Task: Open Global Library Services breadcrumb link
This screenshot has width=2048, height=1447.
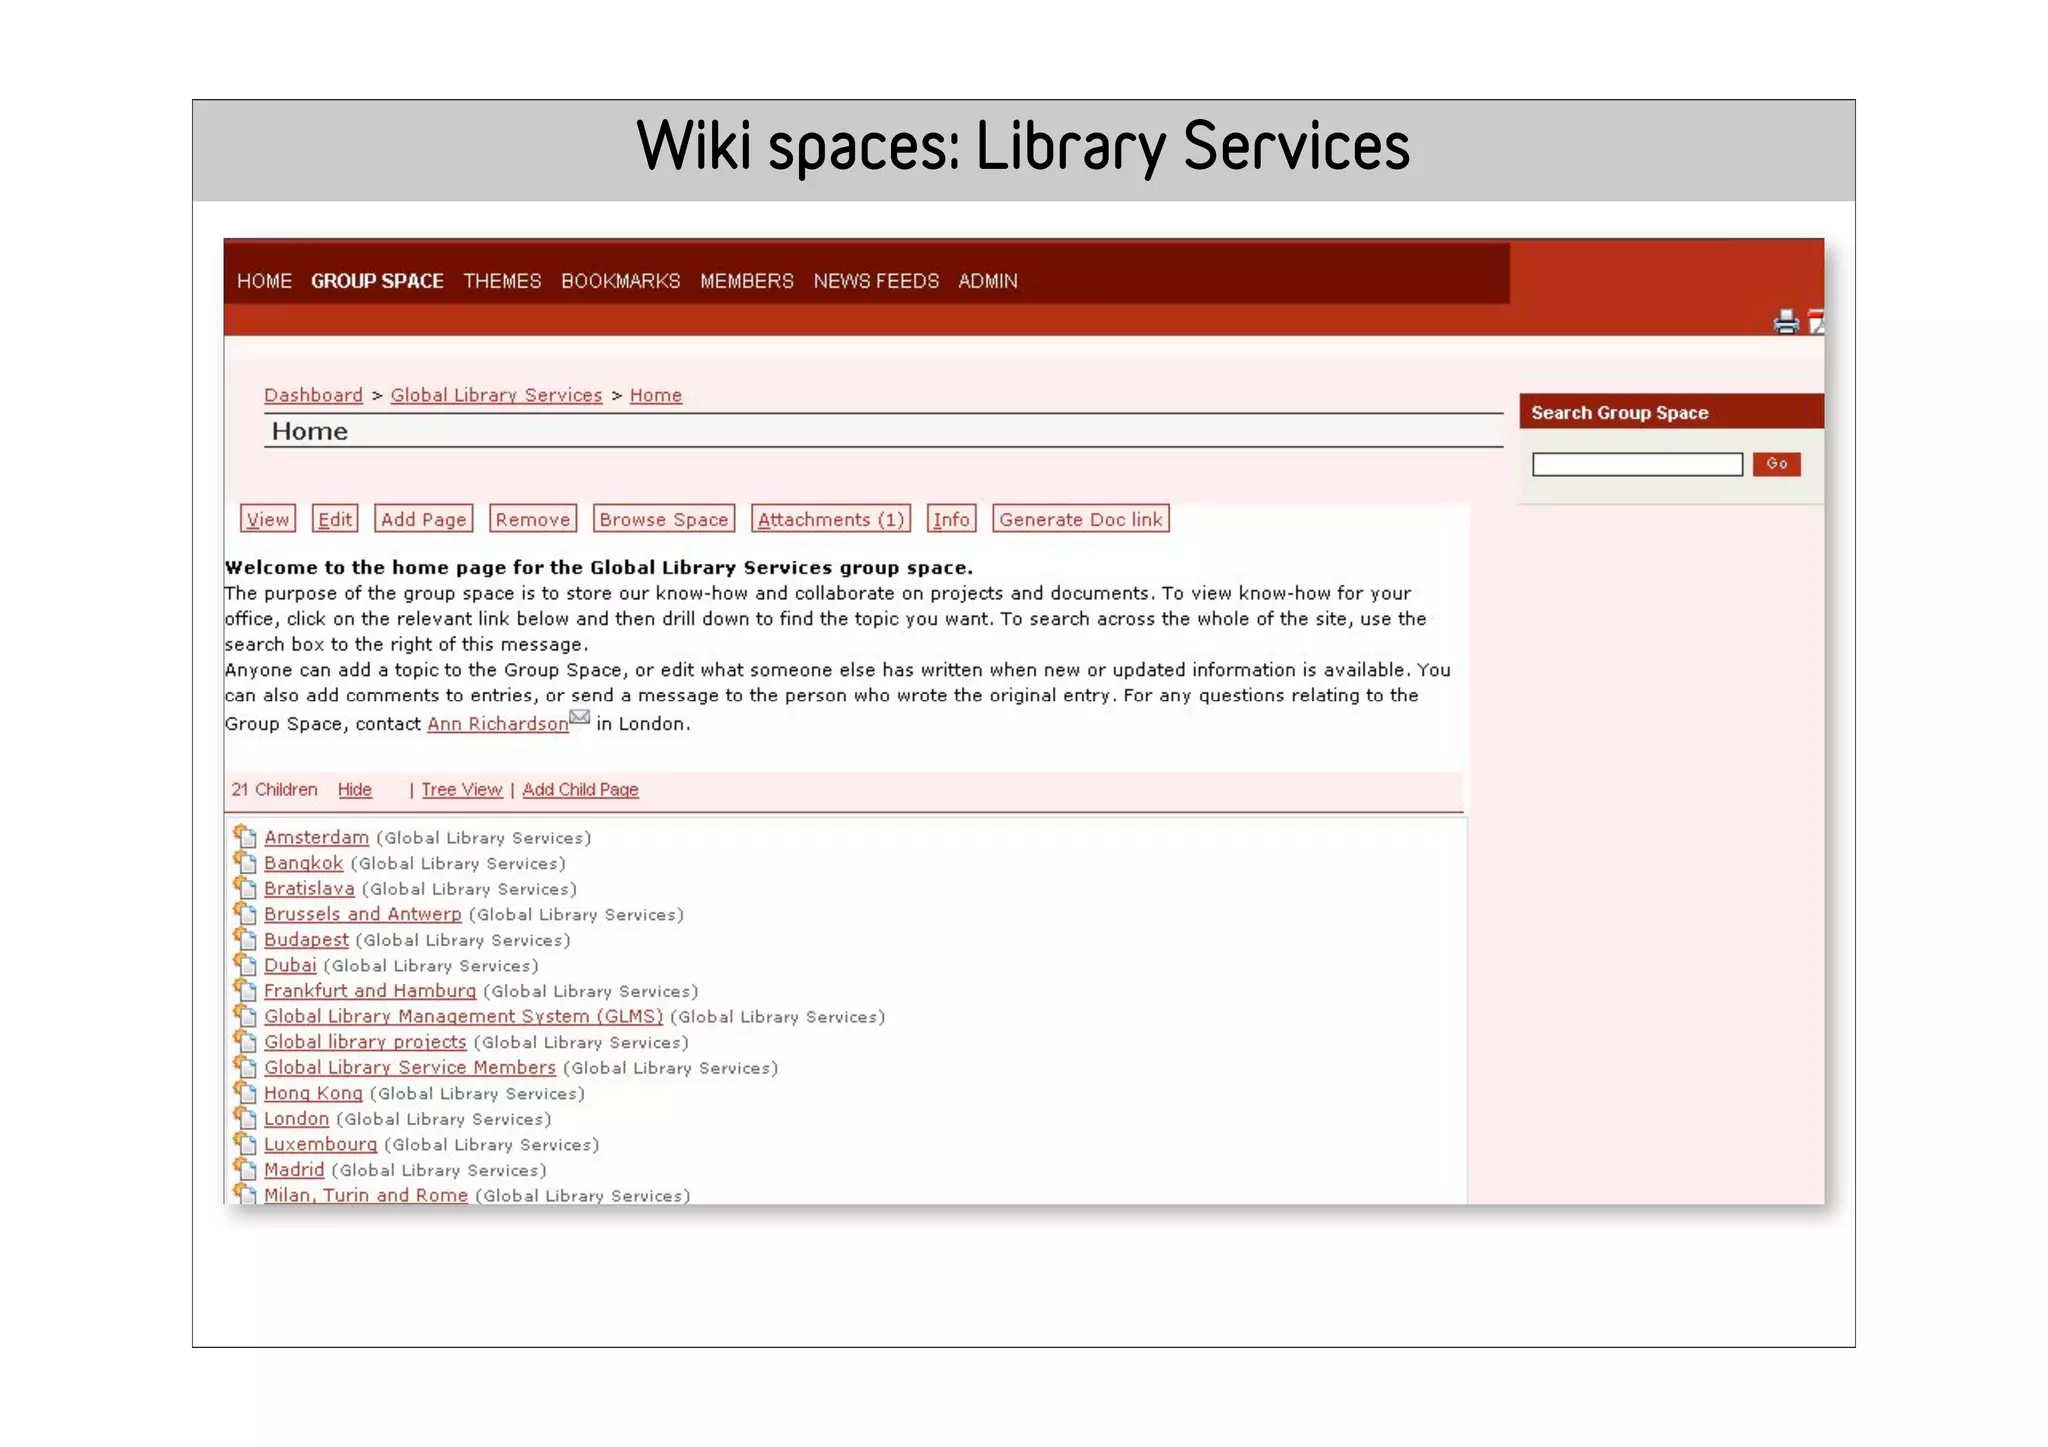Action: click(x=496, y=395)
